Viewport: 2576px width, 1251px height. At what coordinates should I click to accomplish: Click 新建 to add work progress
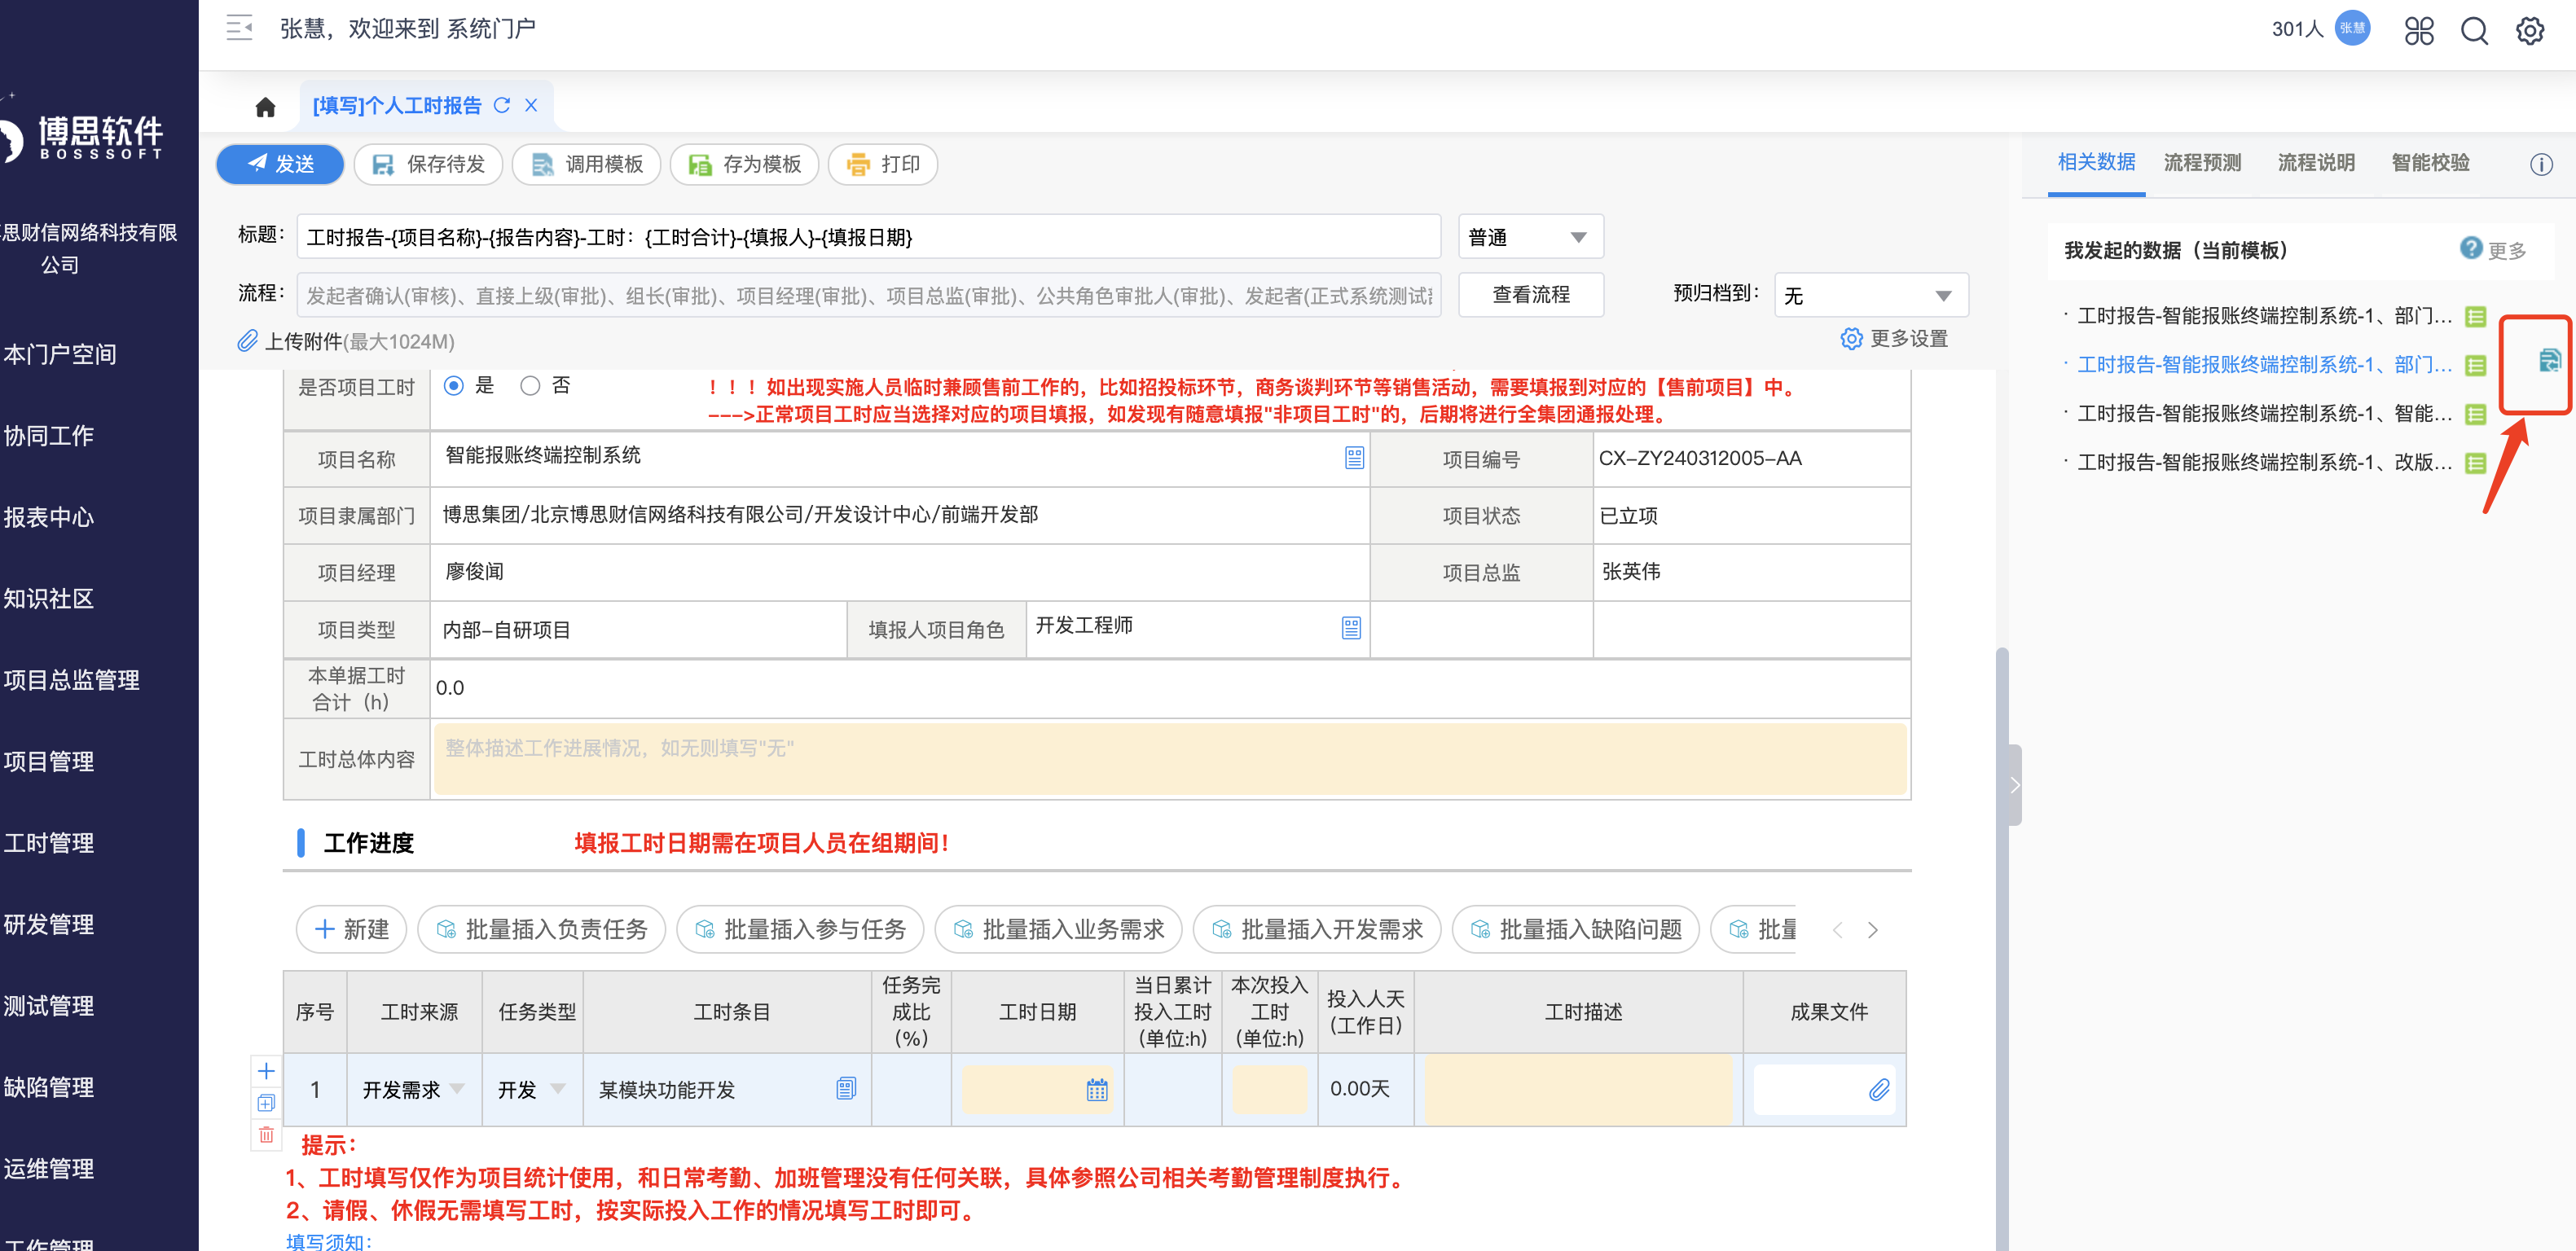351,930
